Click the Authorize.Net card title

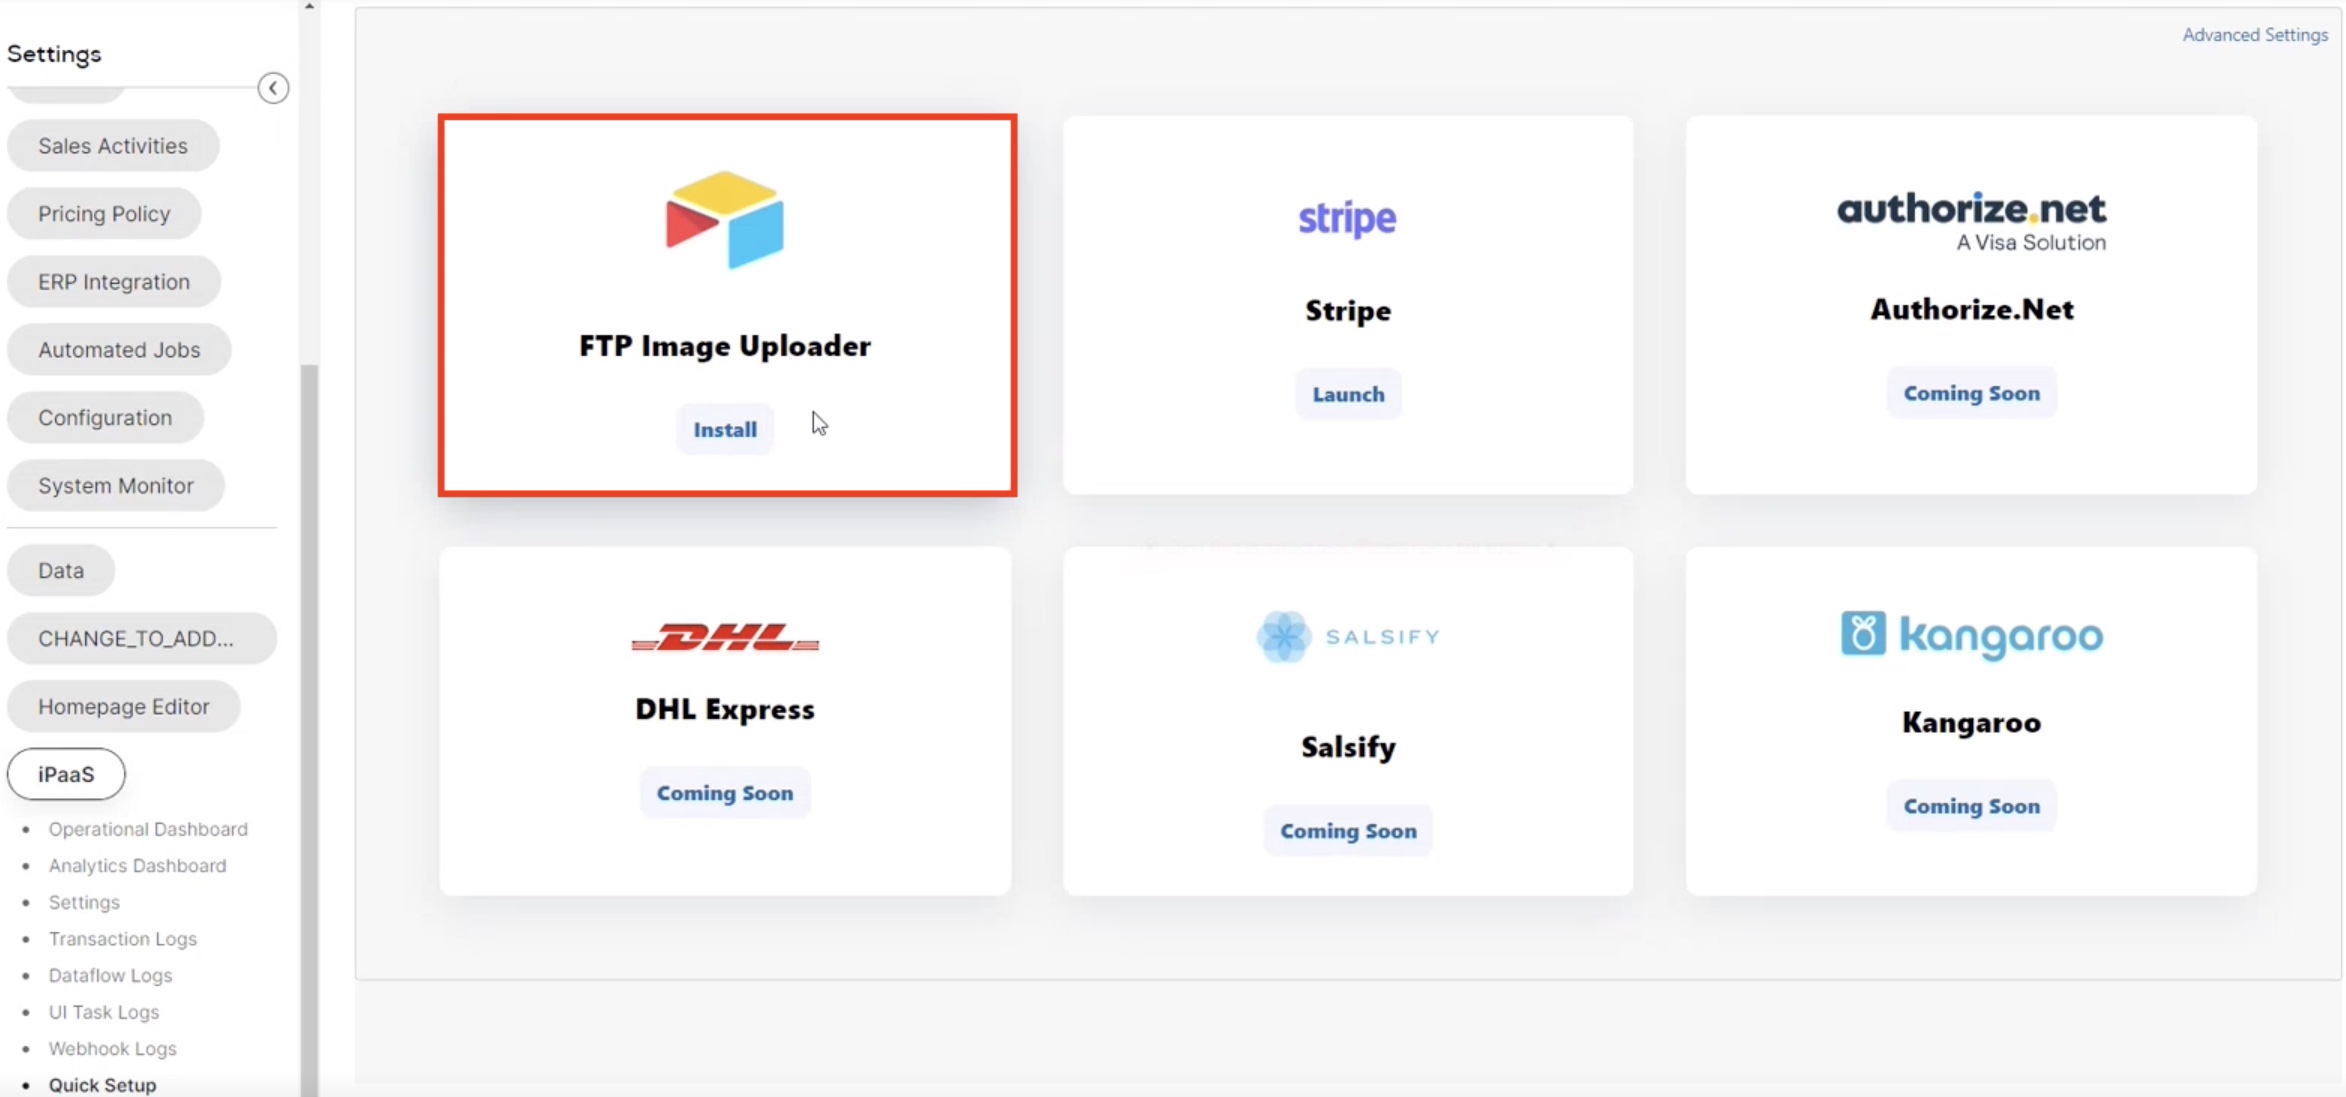1971,310
